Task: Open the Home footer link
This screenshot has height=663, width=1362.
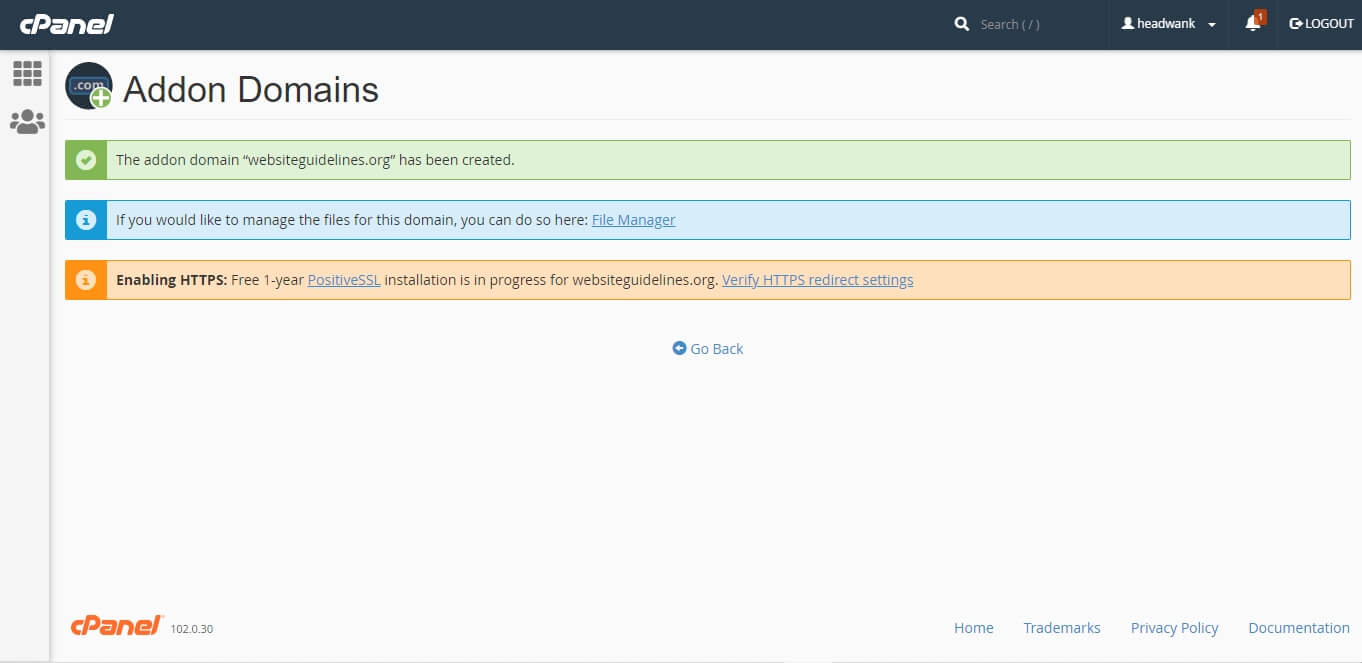Action: [973, 628]
